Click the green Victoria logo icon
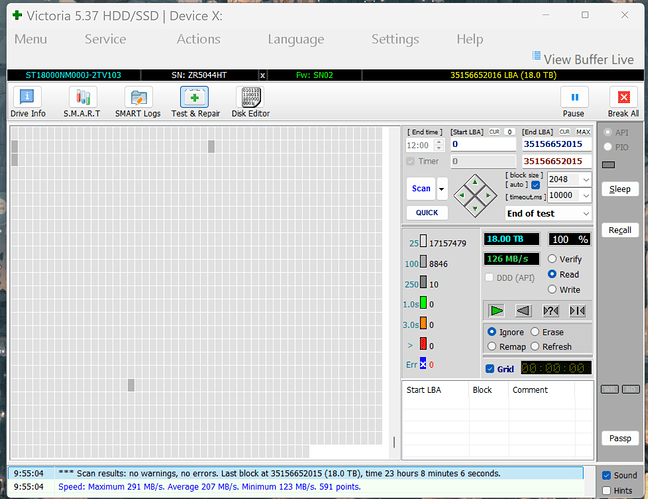 (17, 16)
